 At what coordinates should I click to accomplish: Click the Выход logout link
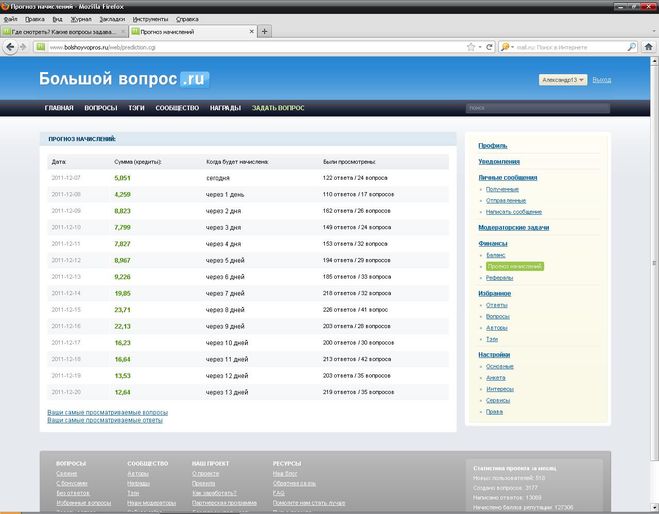(x=601, y=80)
